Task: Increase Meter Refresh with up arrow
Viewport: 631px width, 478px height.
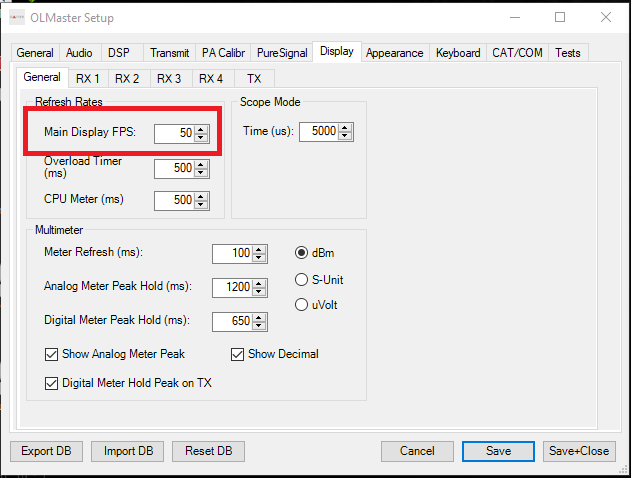Action: 259,249
